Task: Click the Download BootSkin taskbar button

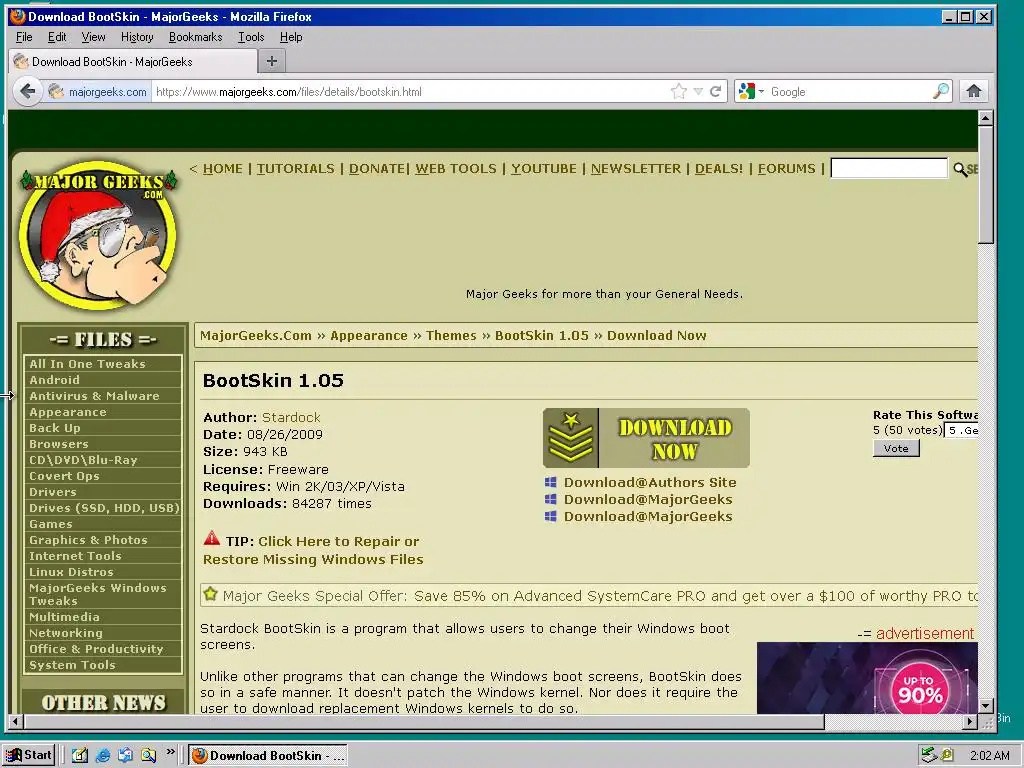Action: 268,756
